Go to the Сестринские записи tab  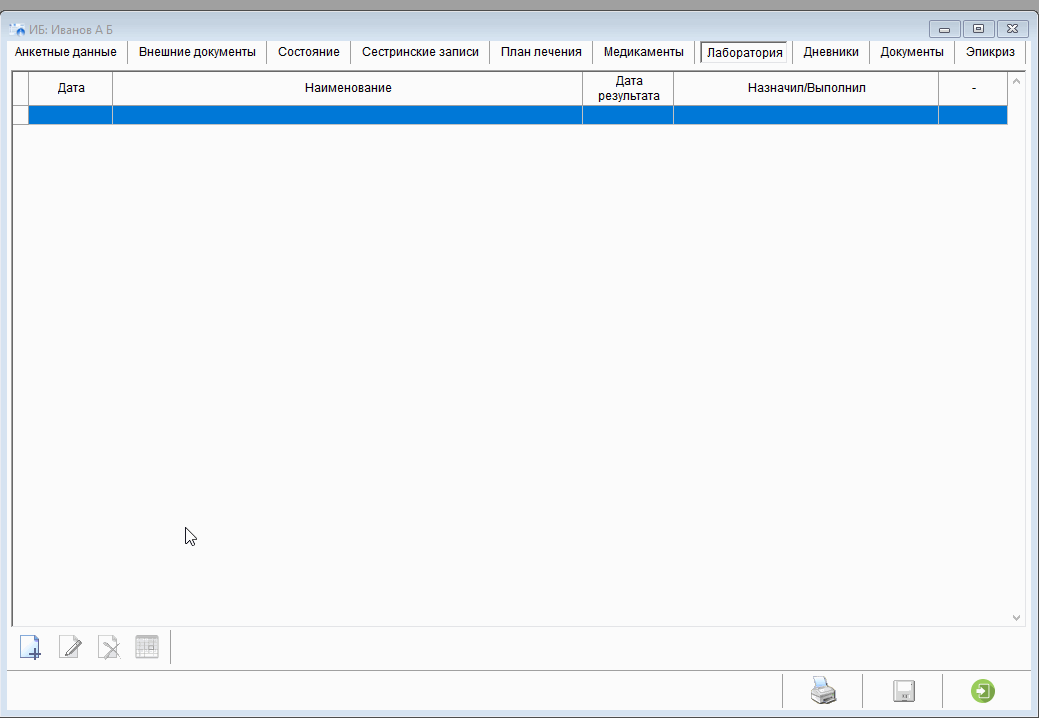click(x=420, y=52)
